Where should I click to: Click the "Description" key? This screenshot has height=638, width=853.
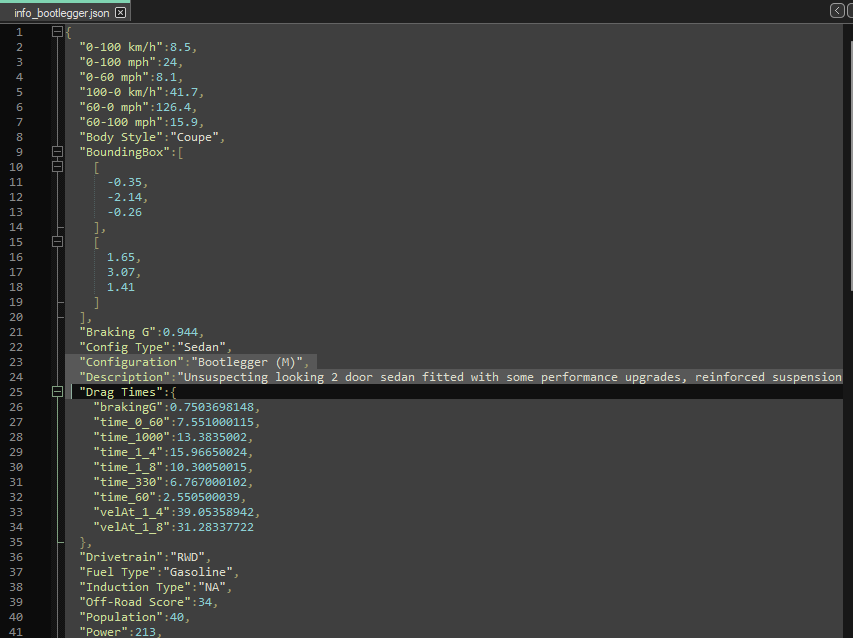[x=125, y=377]
